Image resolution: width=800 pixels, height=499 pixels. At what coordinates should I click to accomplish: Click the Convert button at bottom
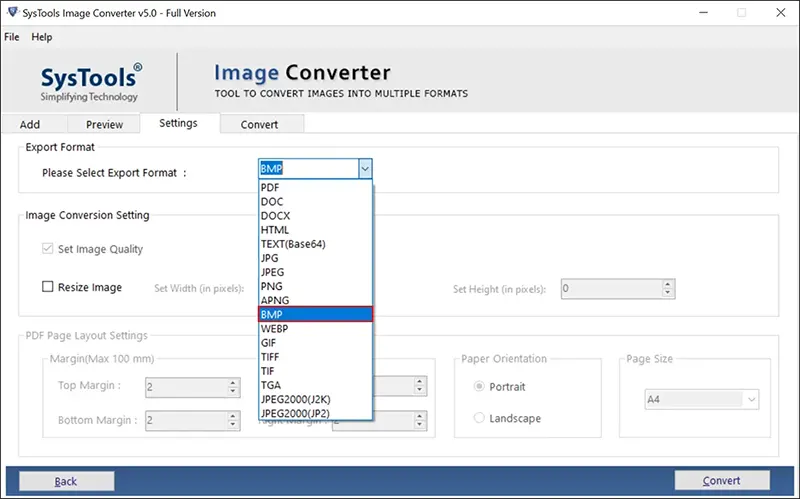coord(721,481)
